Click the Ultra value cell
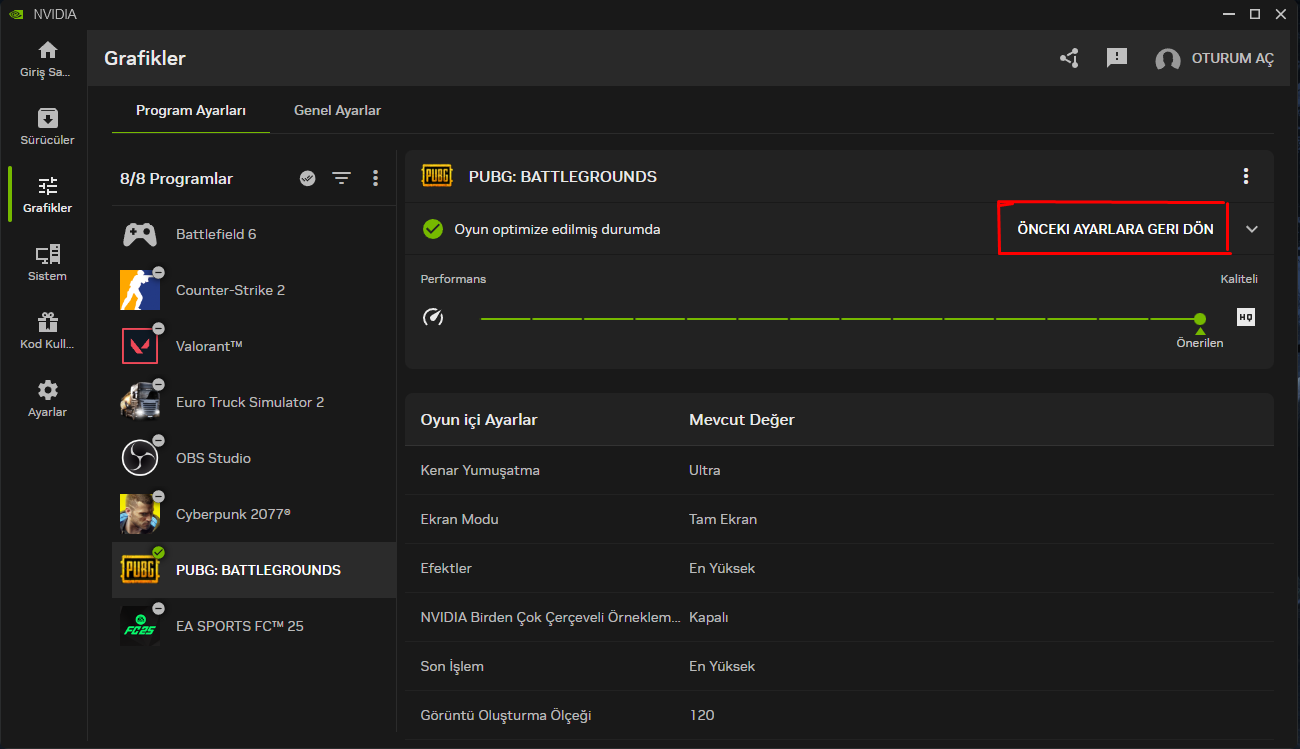 point(705,470)
